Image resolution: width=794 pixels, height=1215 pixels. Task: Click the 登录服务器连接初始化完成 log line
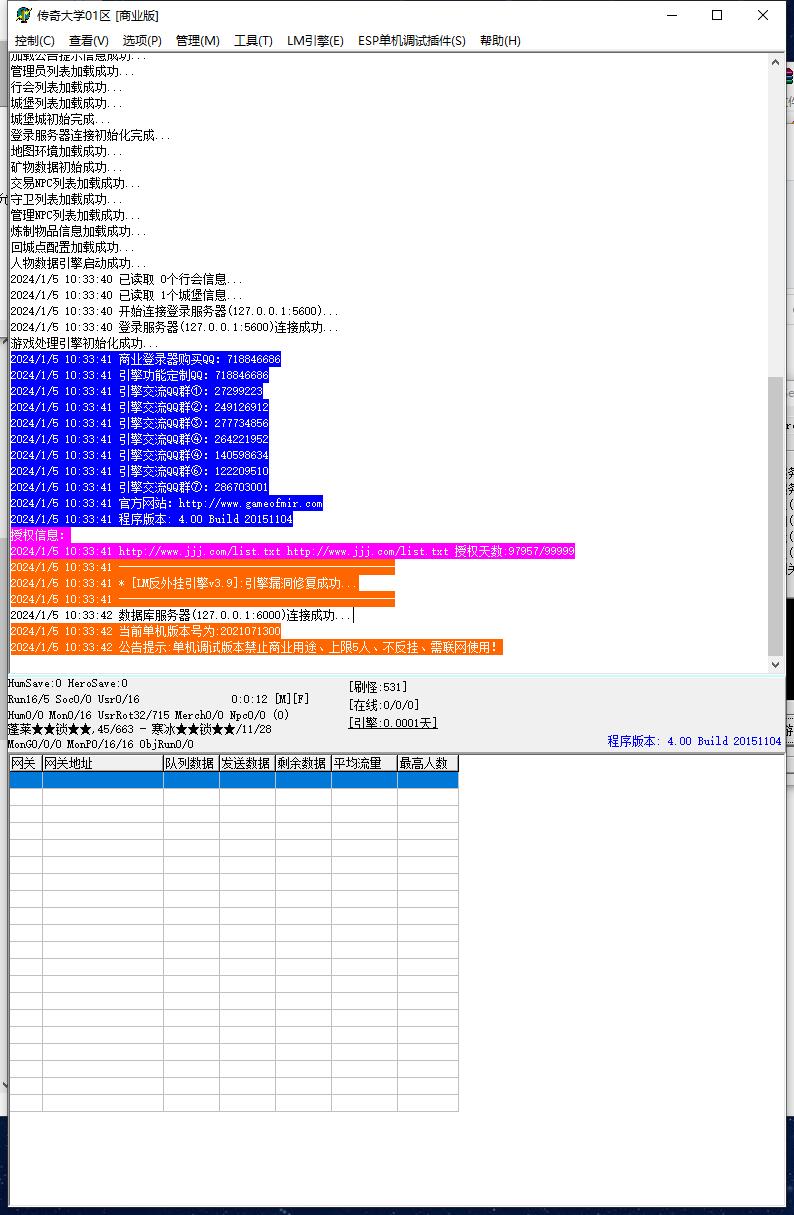[x=90, y=135]
